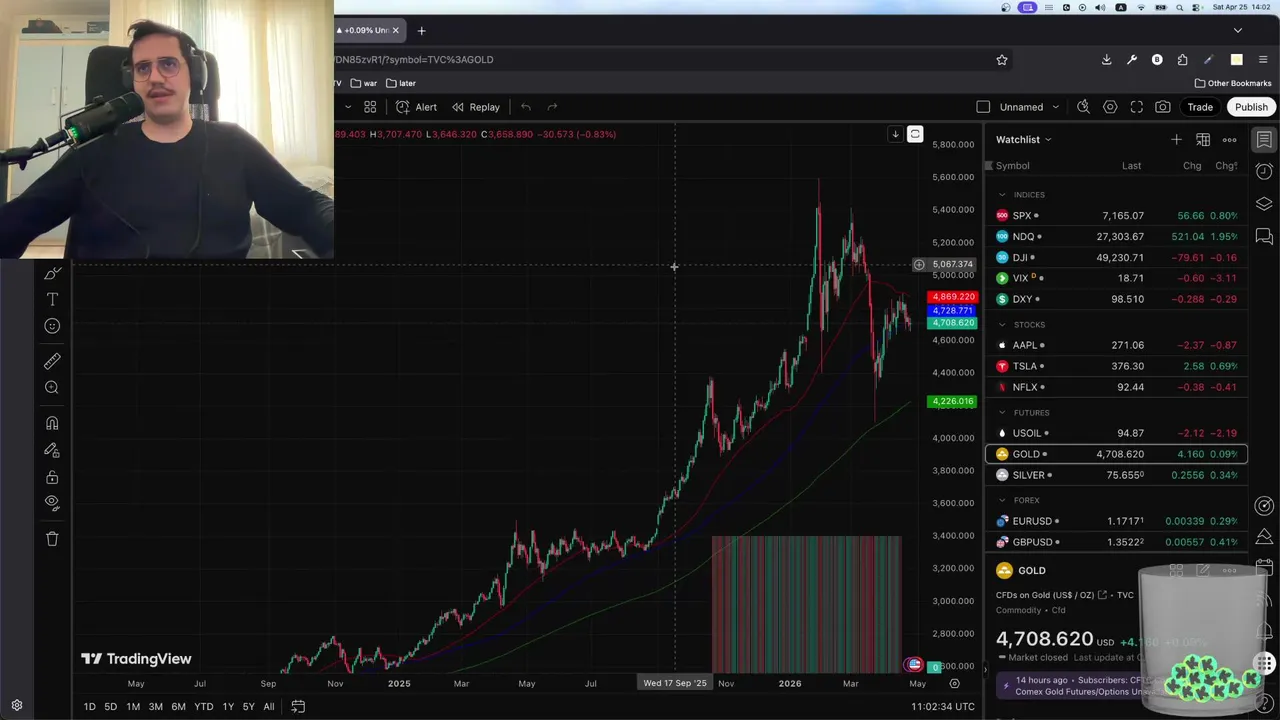
Task: Toggle stay in drawing mode
Action: pos(52,450)
